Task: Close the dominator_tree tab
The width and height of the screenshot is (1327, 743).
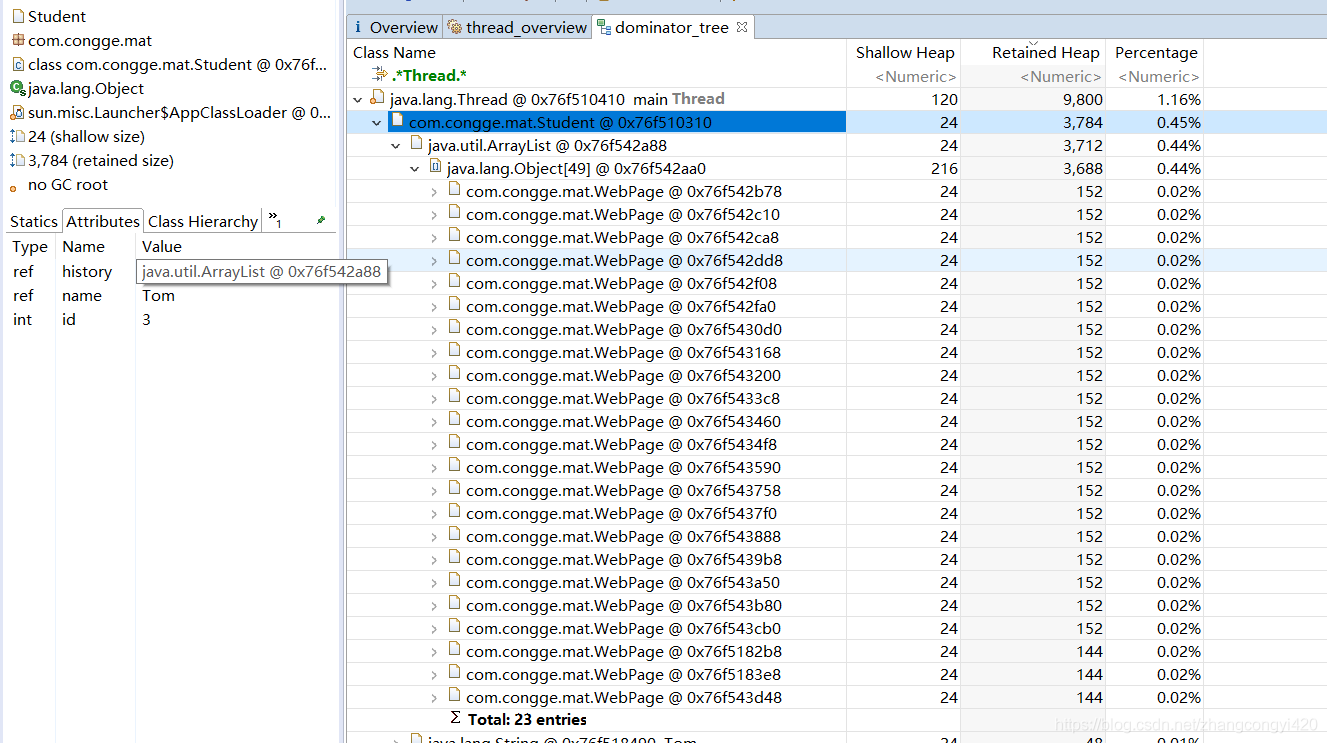Action: tap(741, 27)
